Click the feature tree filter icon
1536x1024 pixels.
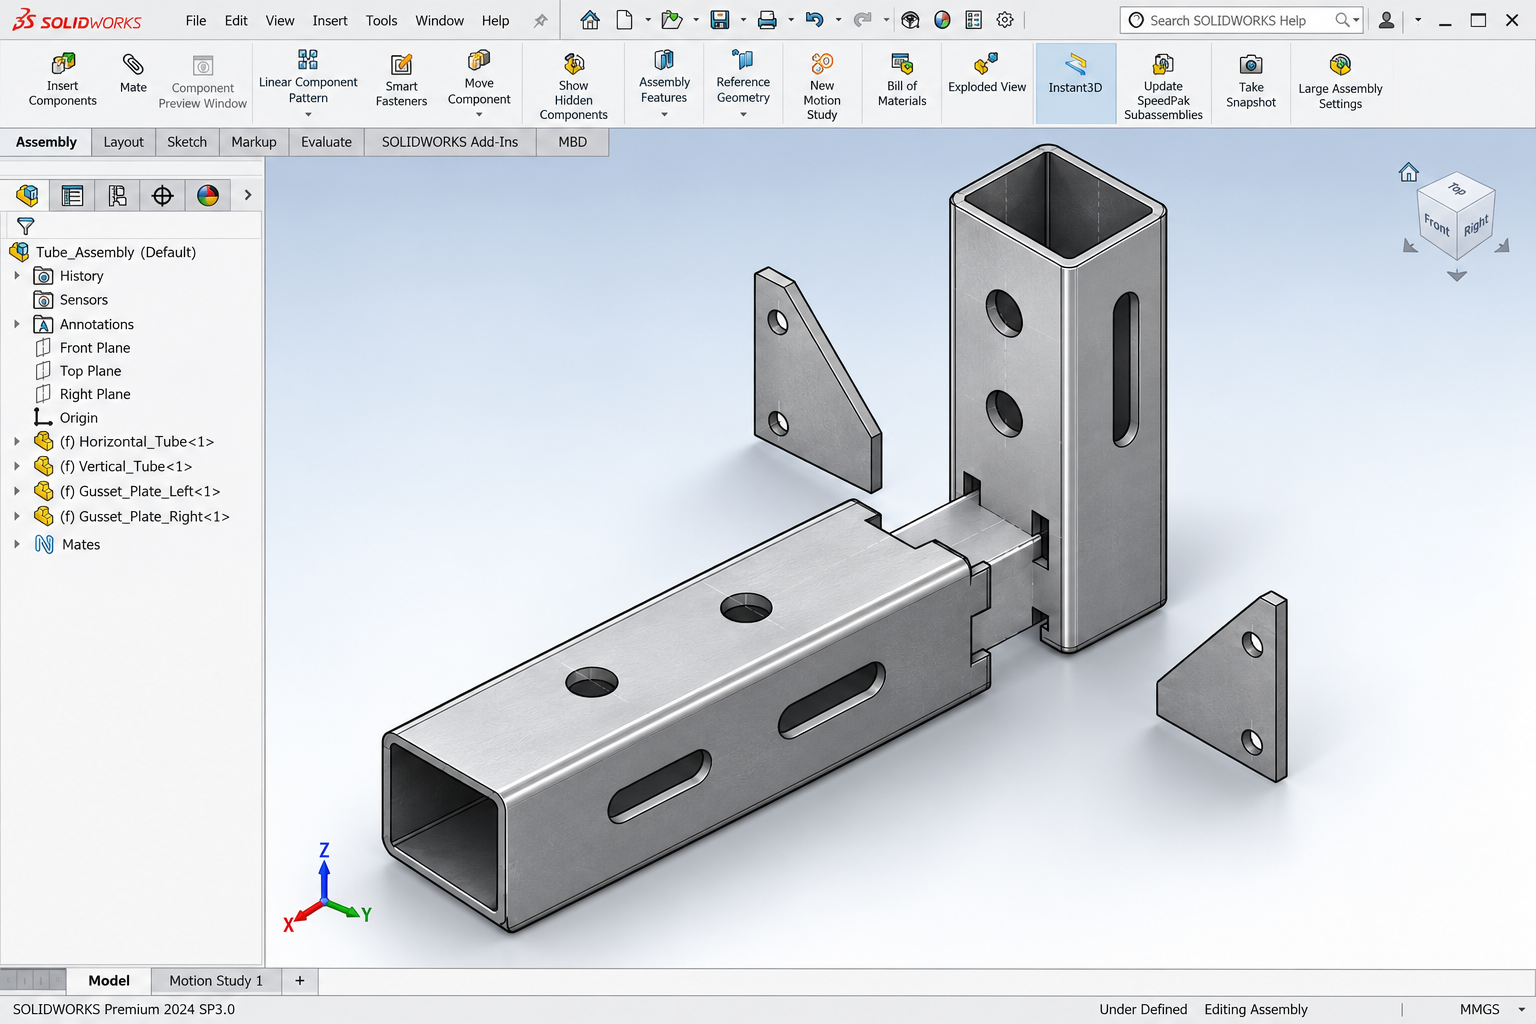[x=26, y=226]
